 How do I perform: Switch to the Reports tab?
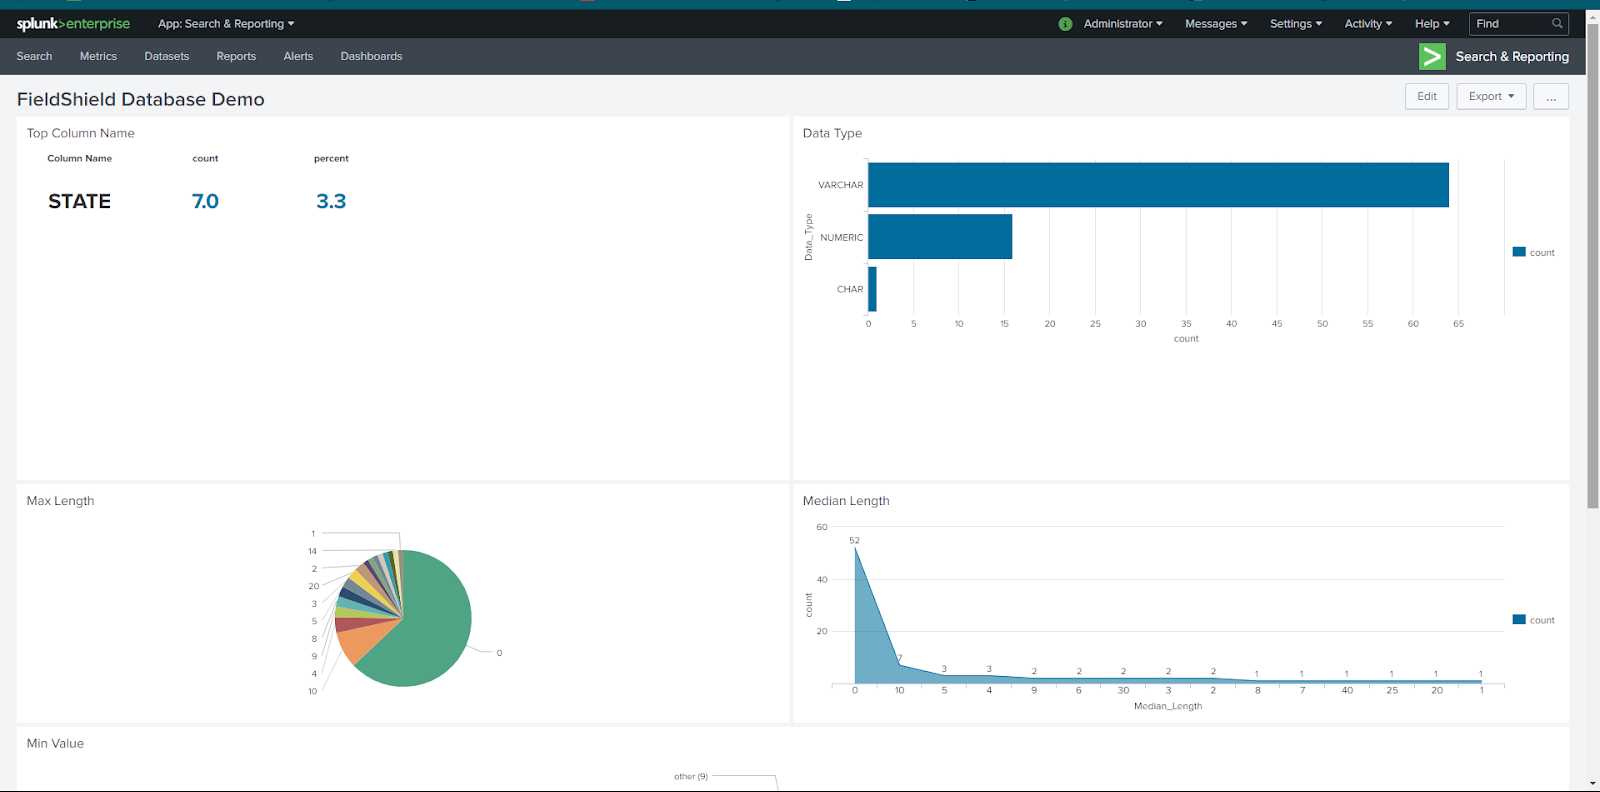(x=236, y=57)
